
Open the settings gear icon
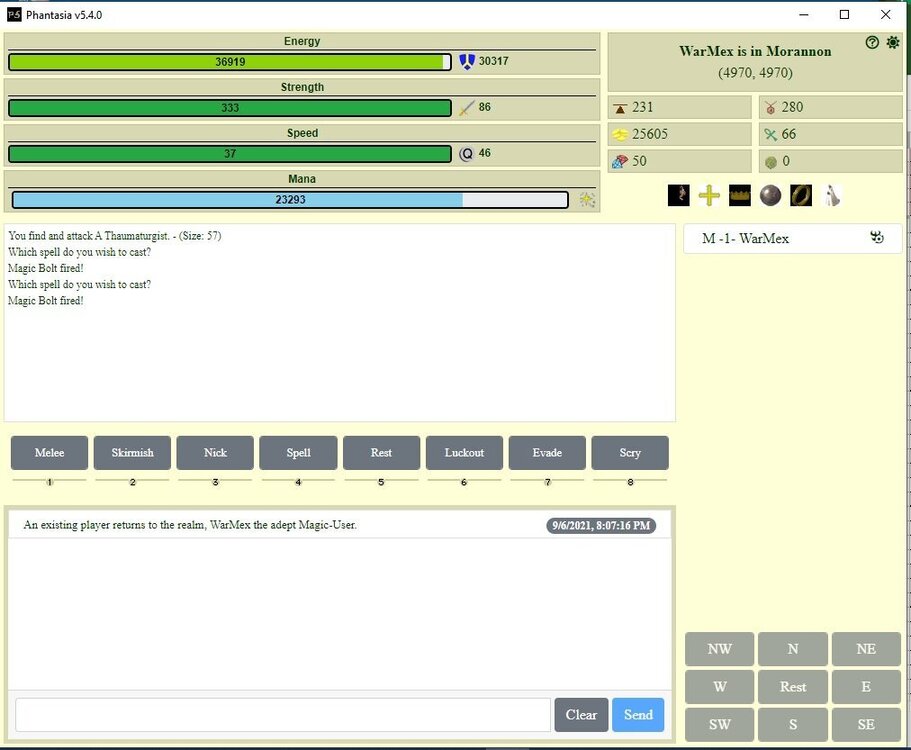[892, 42]
